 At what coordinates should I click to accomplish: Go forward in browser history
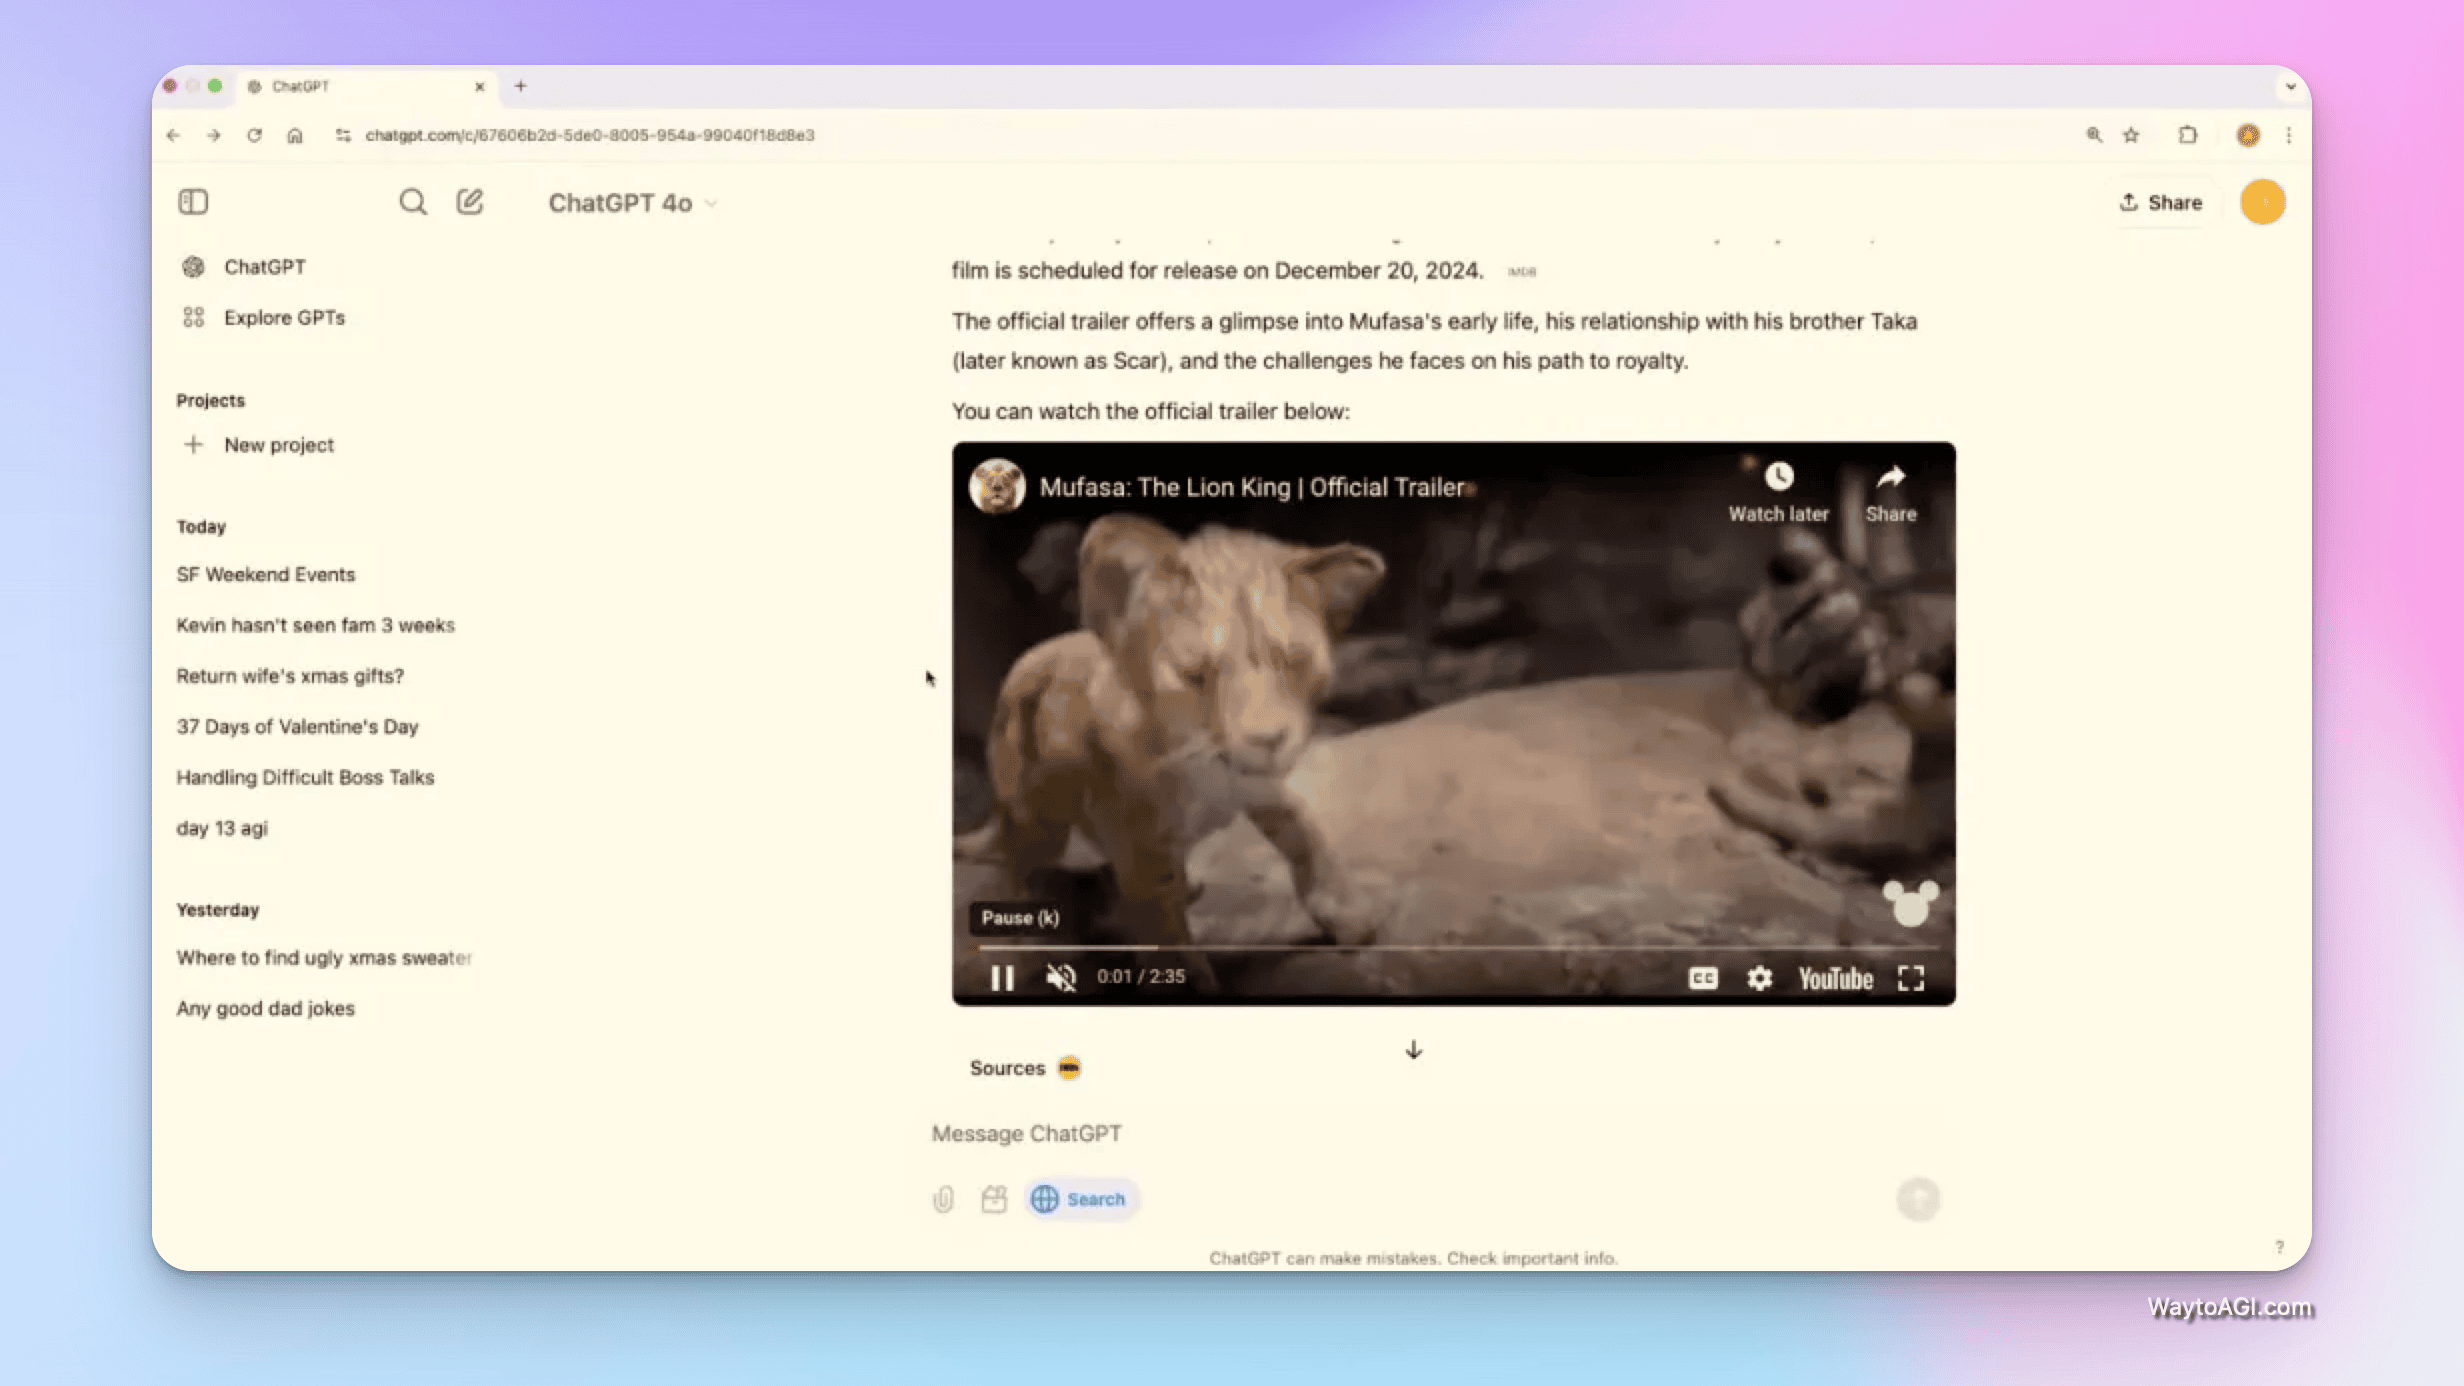click(213, 135)
